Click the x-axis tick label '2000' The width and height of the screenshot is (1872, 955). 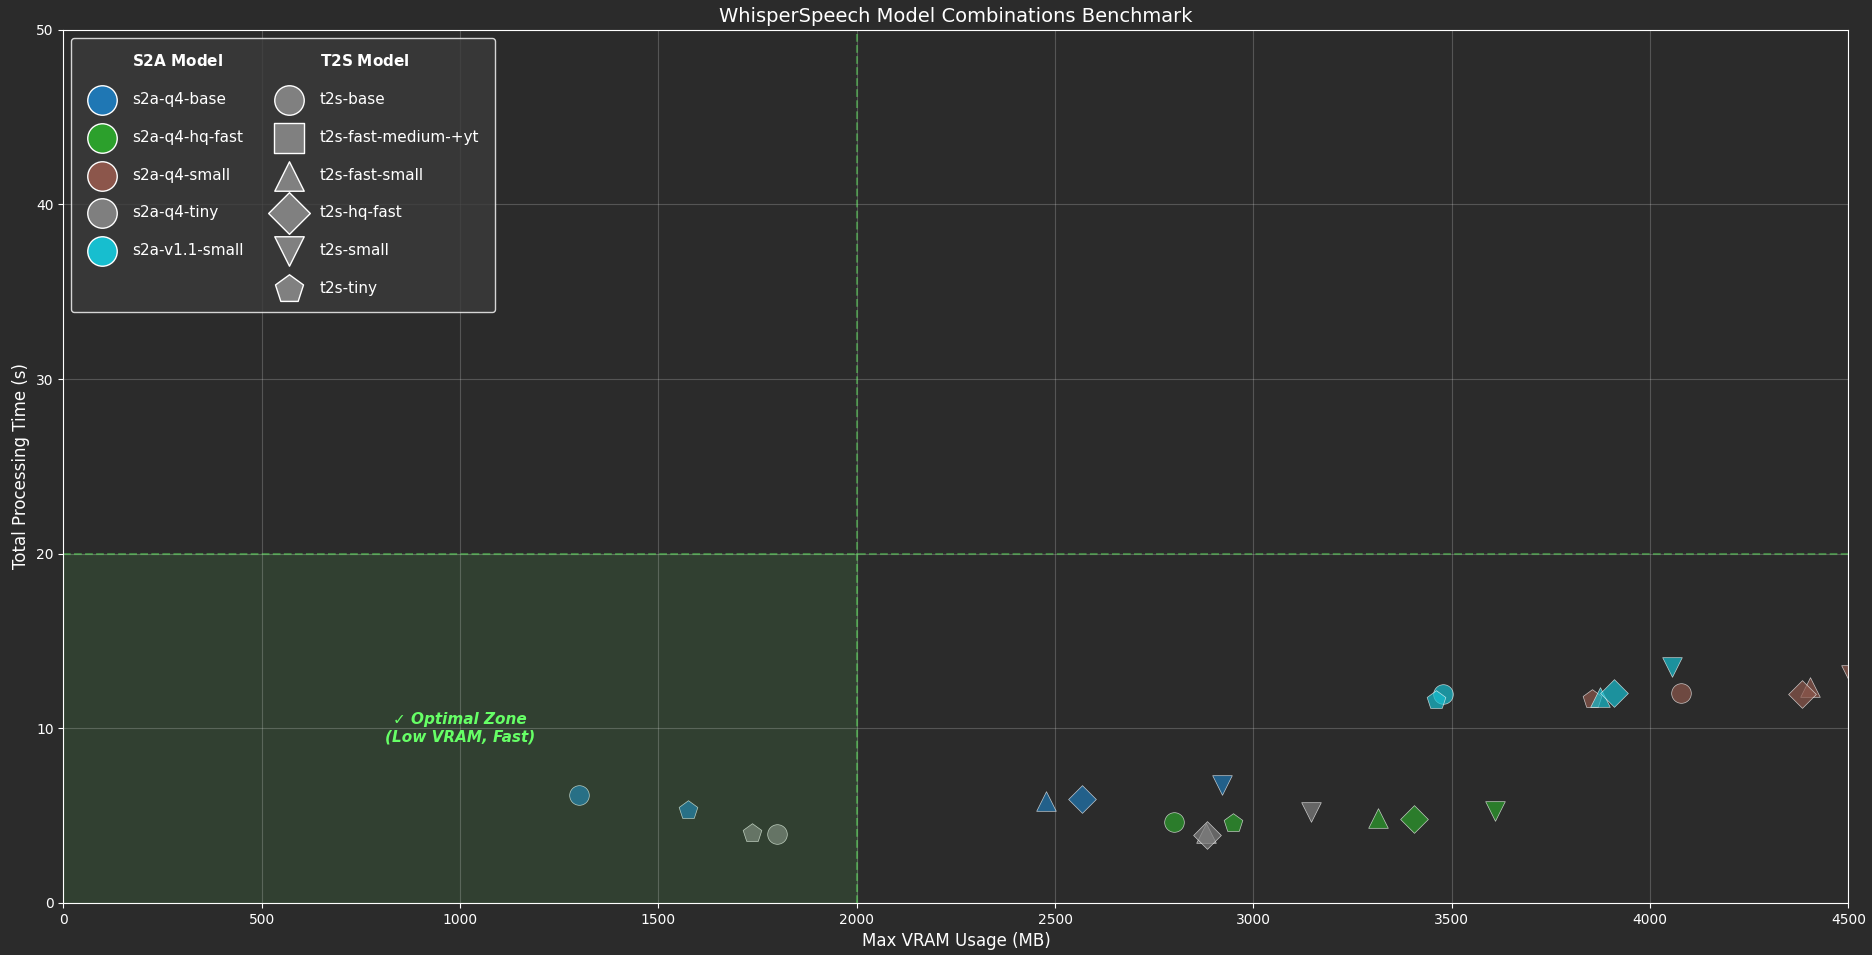[856, 919]
